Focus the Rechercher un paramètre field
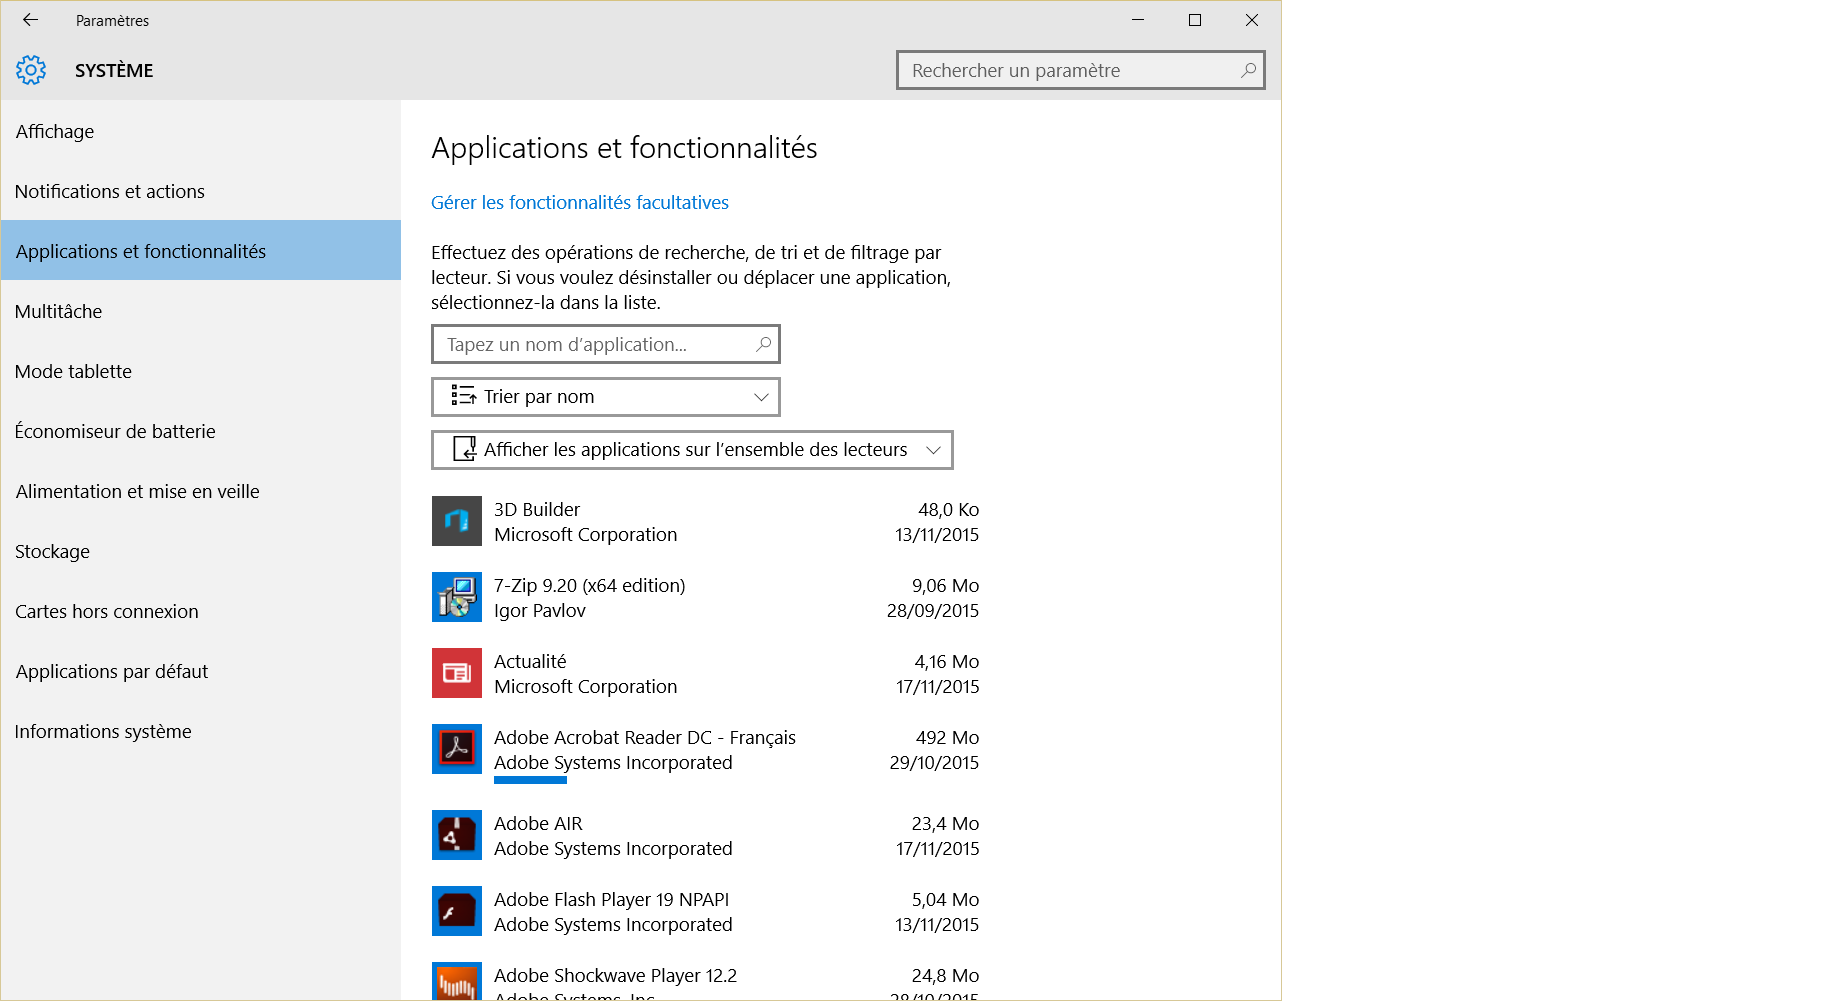Viewport: 1824px width, 1001px height. pyautogui.click(x=1081, y=70)
